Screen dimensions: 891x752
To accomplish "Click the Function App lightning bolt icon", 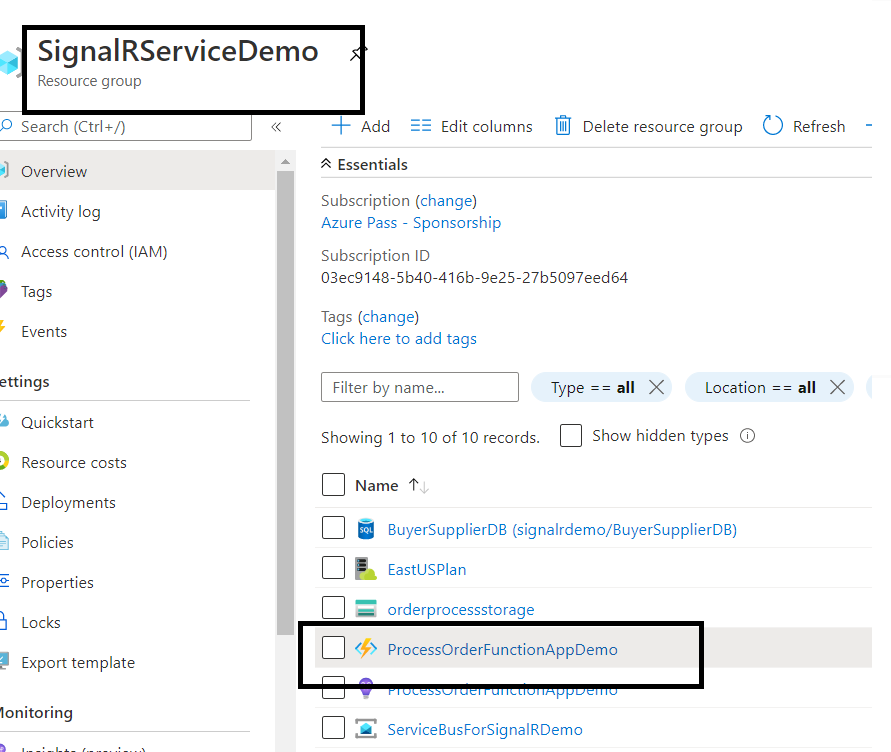I will tap(366, 649).
